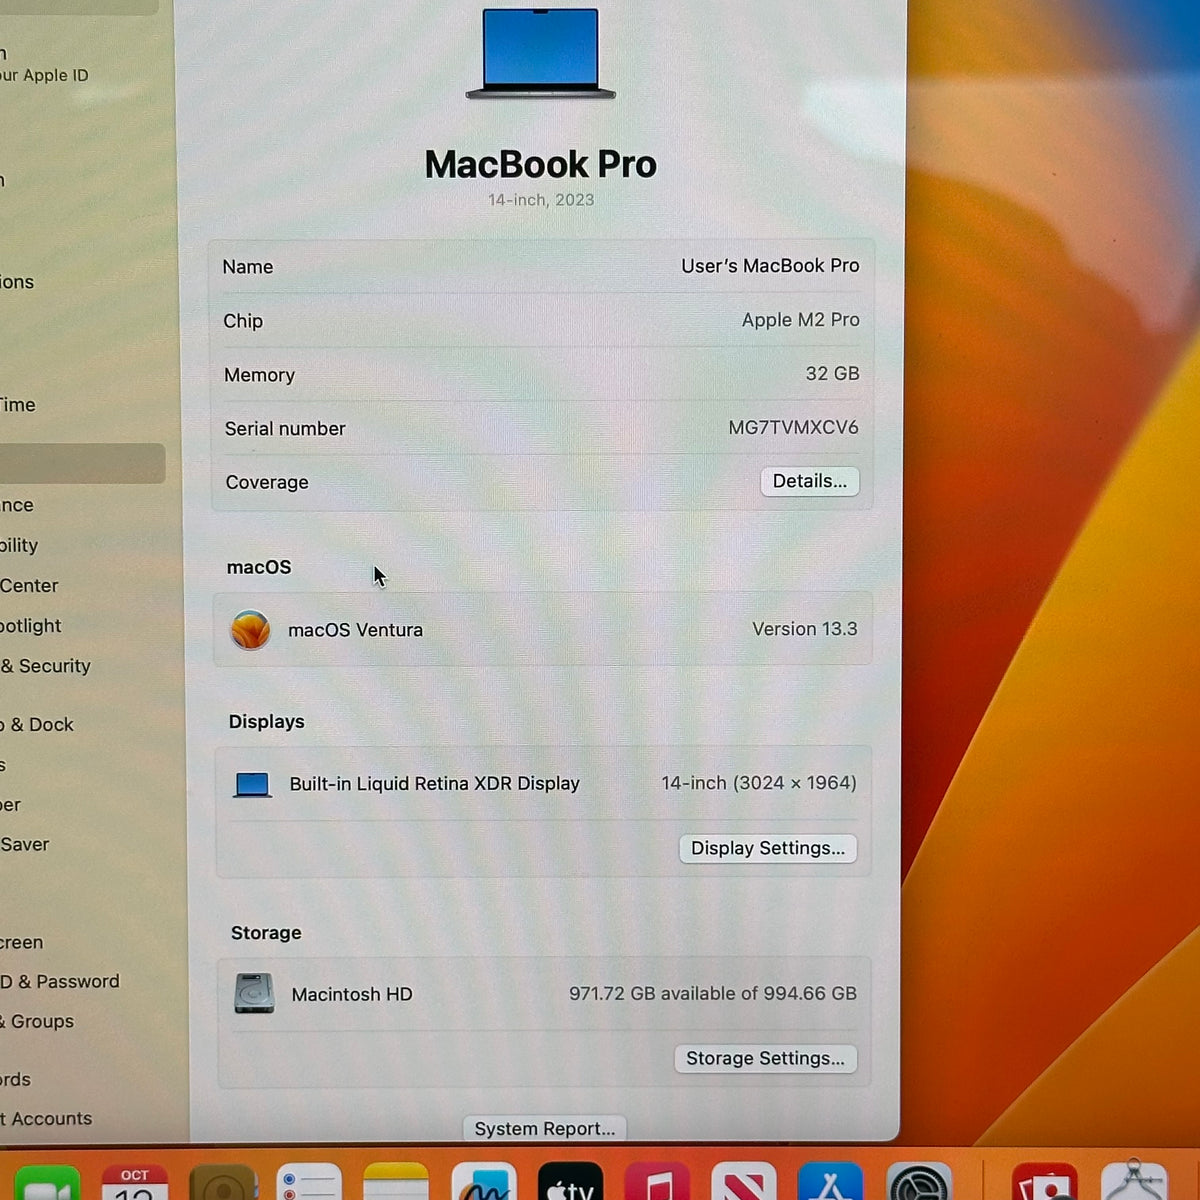
Task: Open the coverage Details button
Action: 809,481
